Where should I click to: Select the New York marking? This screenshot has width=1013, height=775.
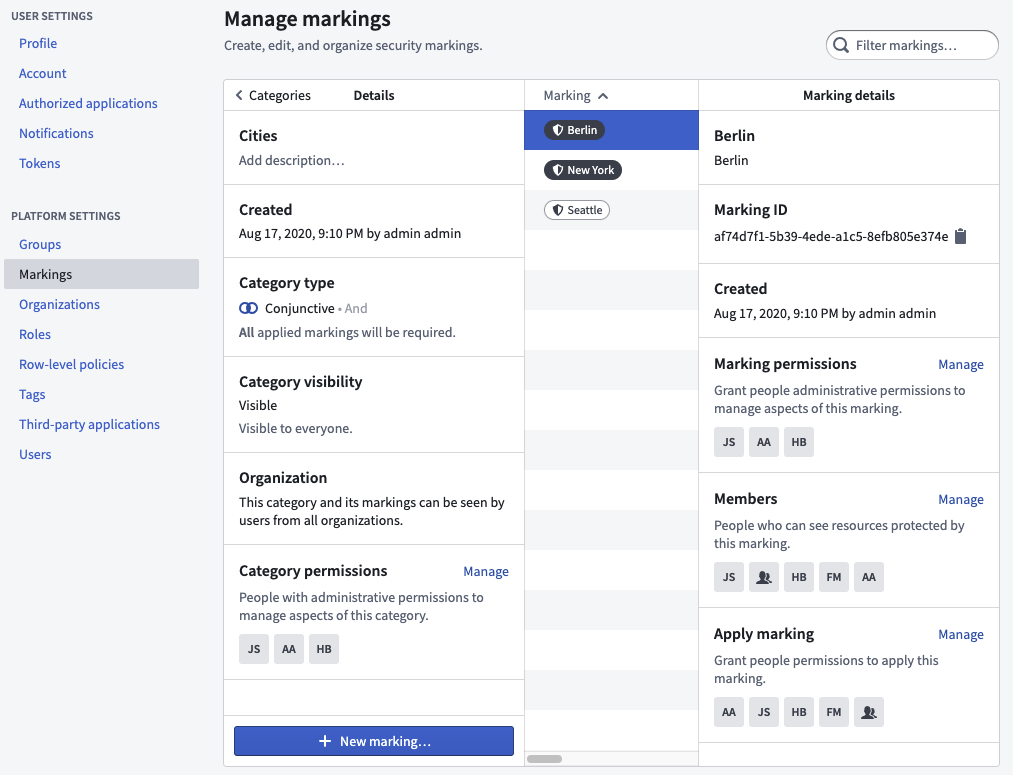583,170
